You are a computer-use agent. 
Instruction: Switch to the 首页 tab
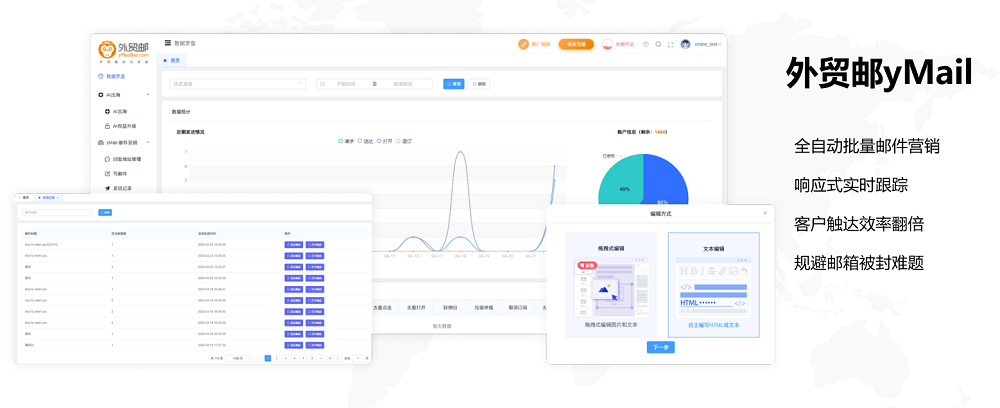[x=174, y=61]
